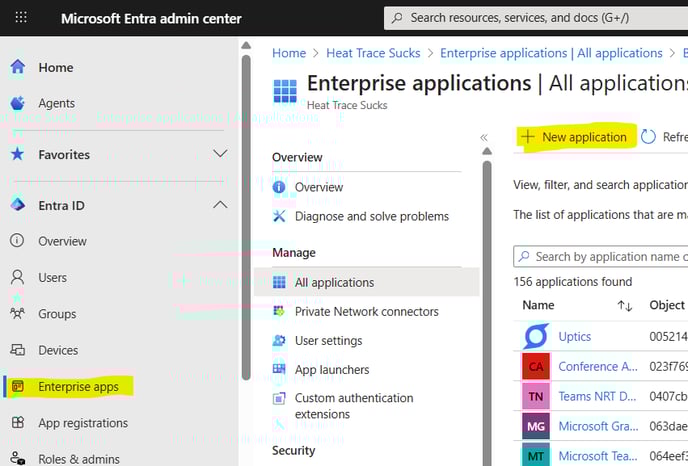Open the Groups icon in the sidebar

(17, 314)
